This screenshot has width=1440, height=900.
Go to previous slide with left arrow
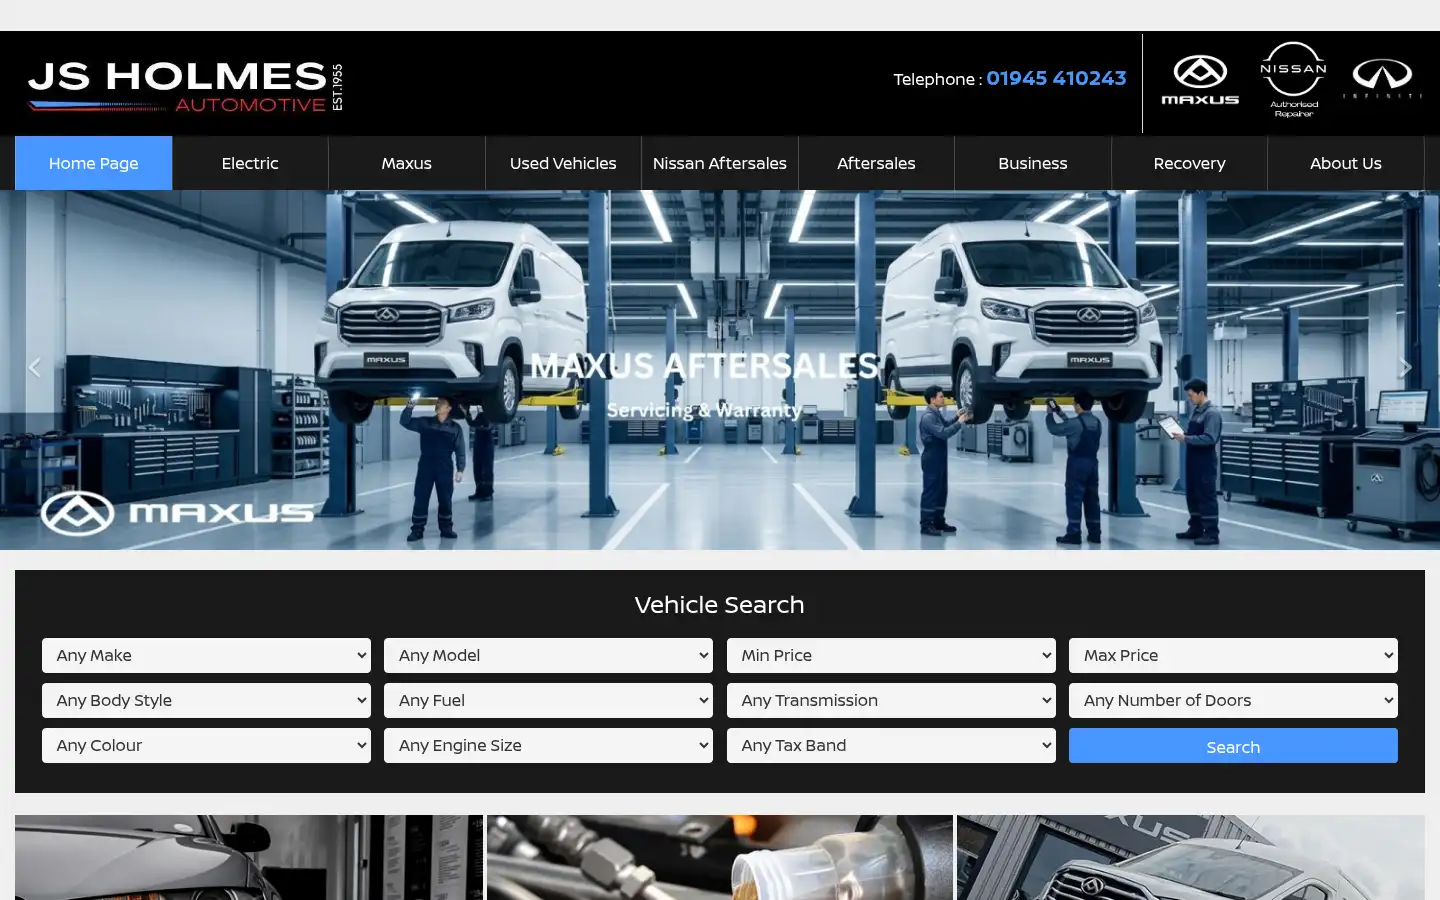coord(34,368)
